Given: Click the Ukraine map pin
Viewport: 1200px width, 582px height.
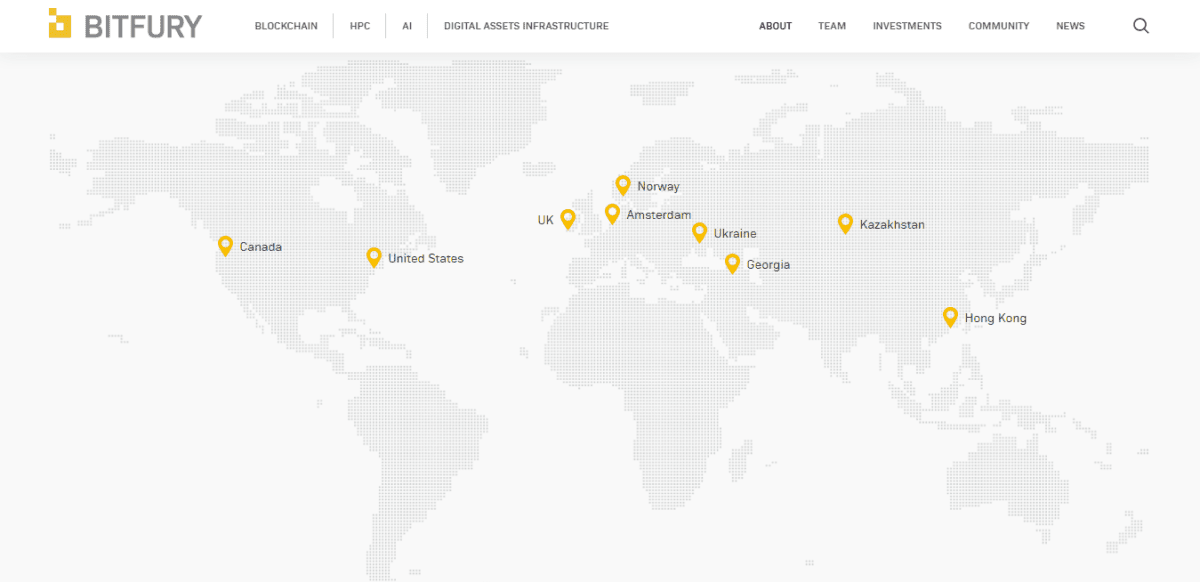Looking at the screenshot, I should pyautogui.click(x=700, y=233).
